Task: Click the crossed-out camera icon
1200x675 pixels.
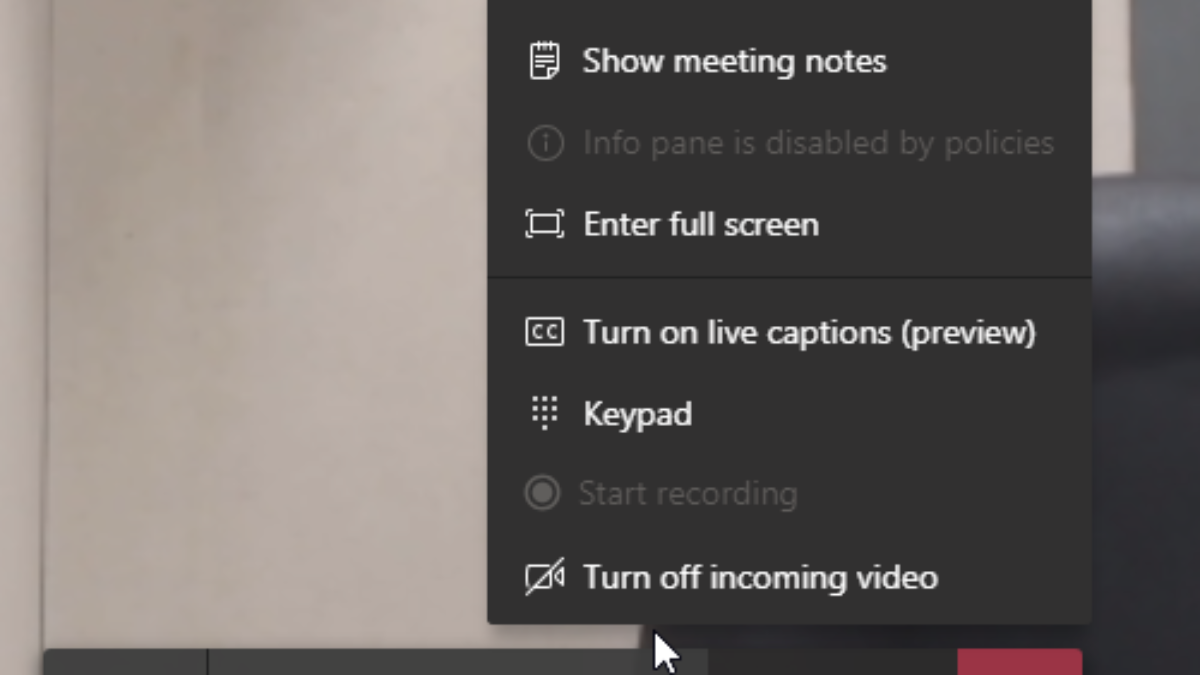Action: click(544, 577)
